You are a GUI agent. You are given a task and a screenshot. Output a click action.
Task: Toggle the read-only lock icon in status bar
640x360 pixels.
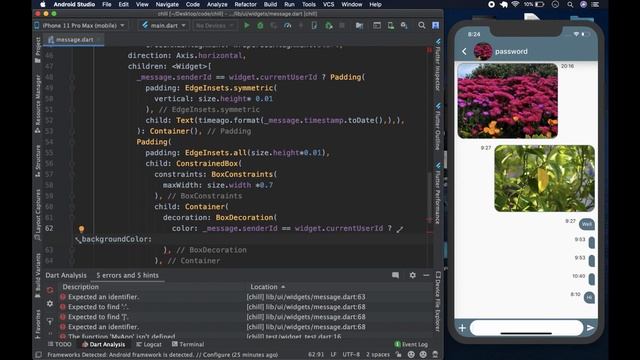click(398, 355)
